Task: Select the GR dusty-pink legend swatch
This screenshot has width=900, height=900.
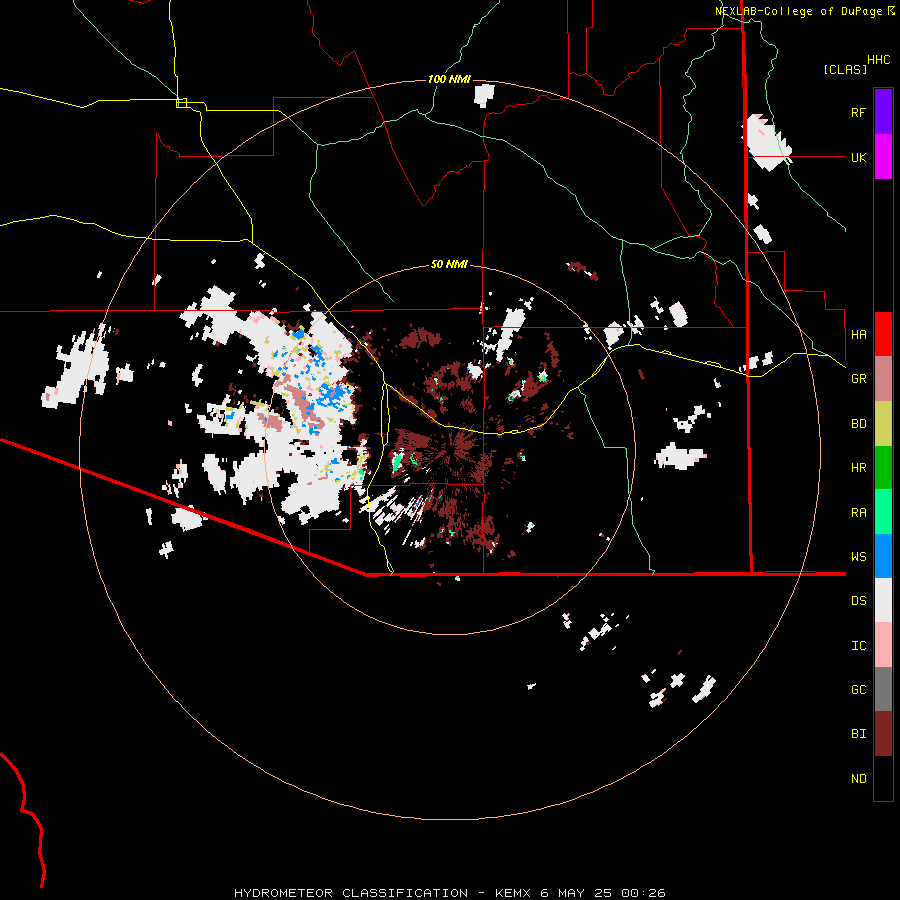Action: tap(883, 379)
